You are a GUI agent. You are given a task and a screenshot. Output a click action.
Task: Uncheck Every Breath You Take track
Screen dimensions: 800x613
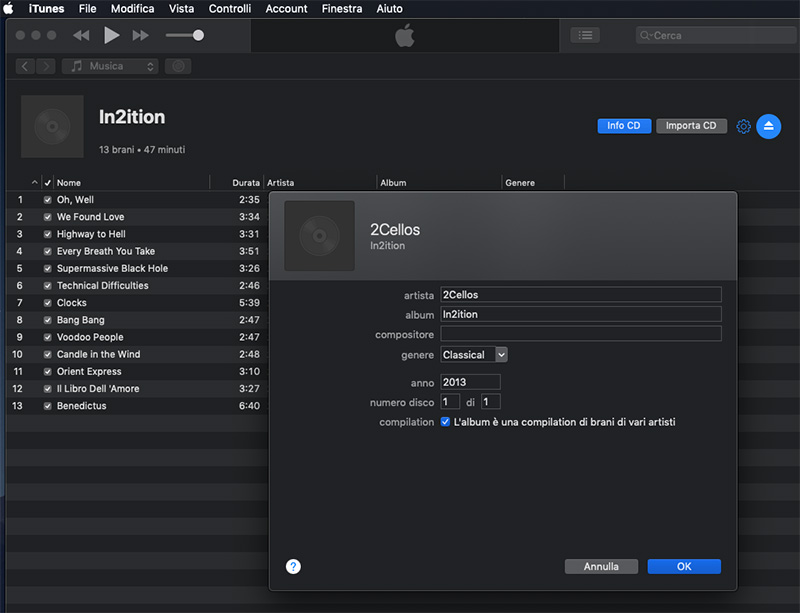(47, 252)
